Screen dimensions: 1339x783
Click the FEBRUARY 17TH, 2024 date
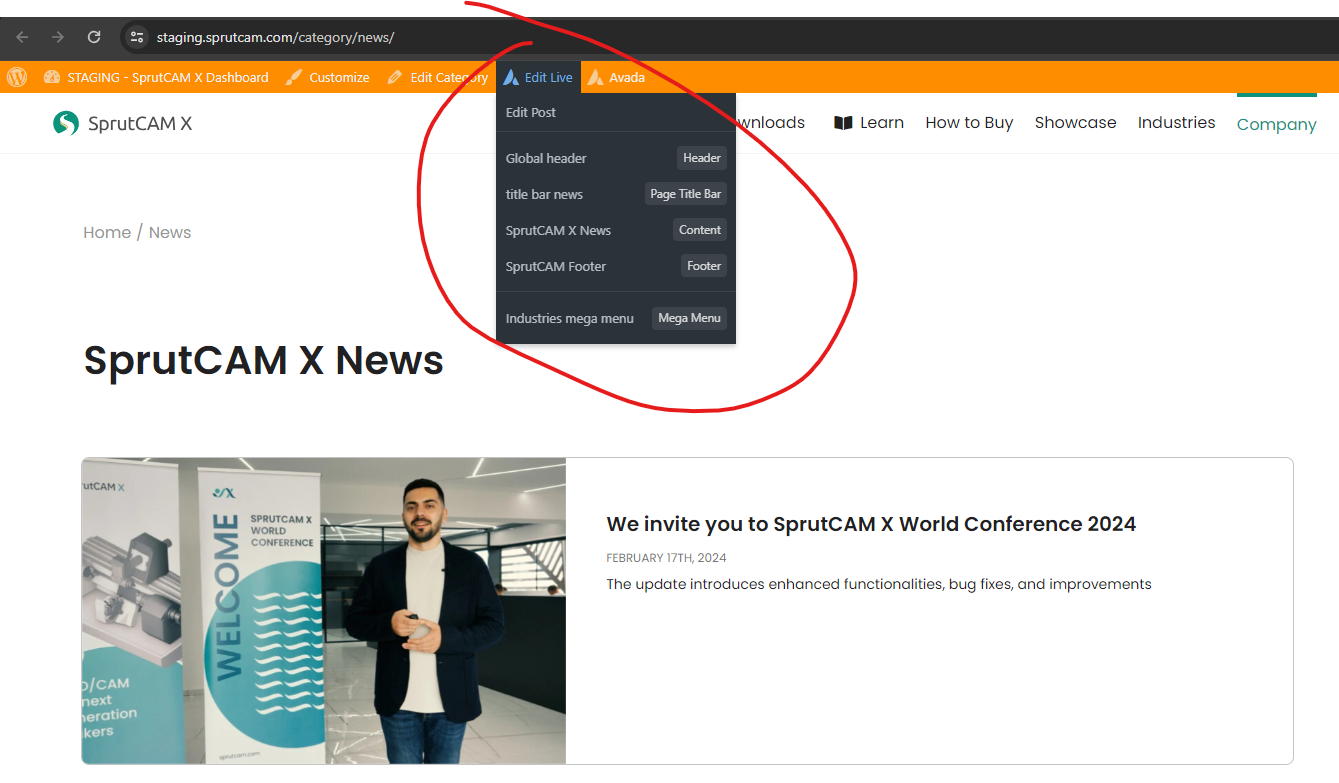(666, 558)
